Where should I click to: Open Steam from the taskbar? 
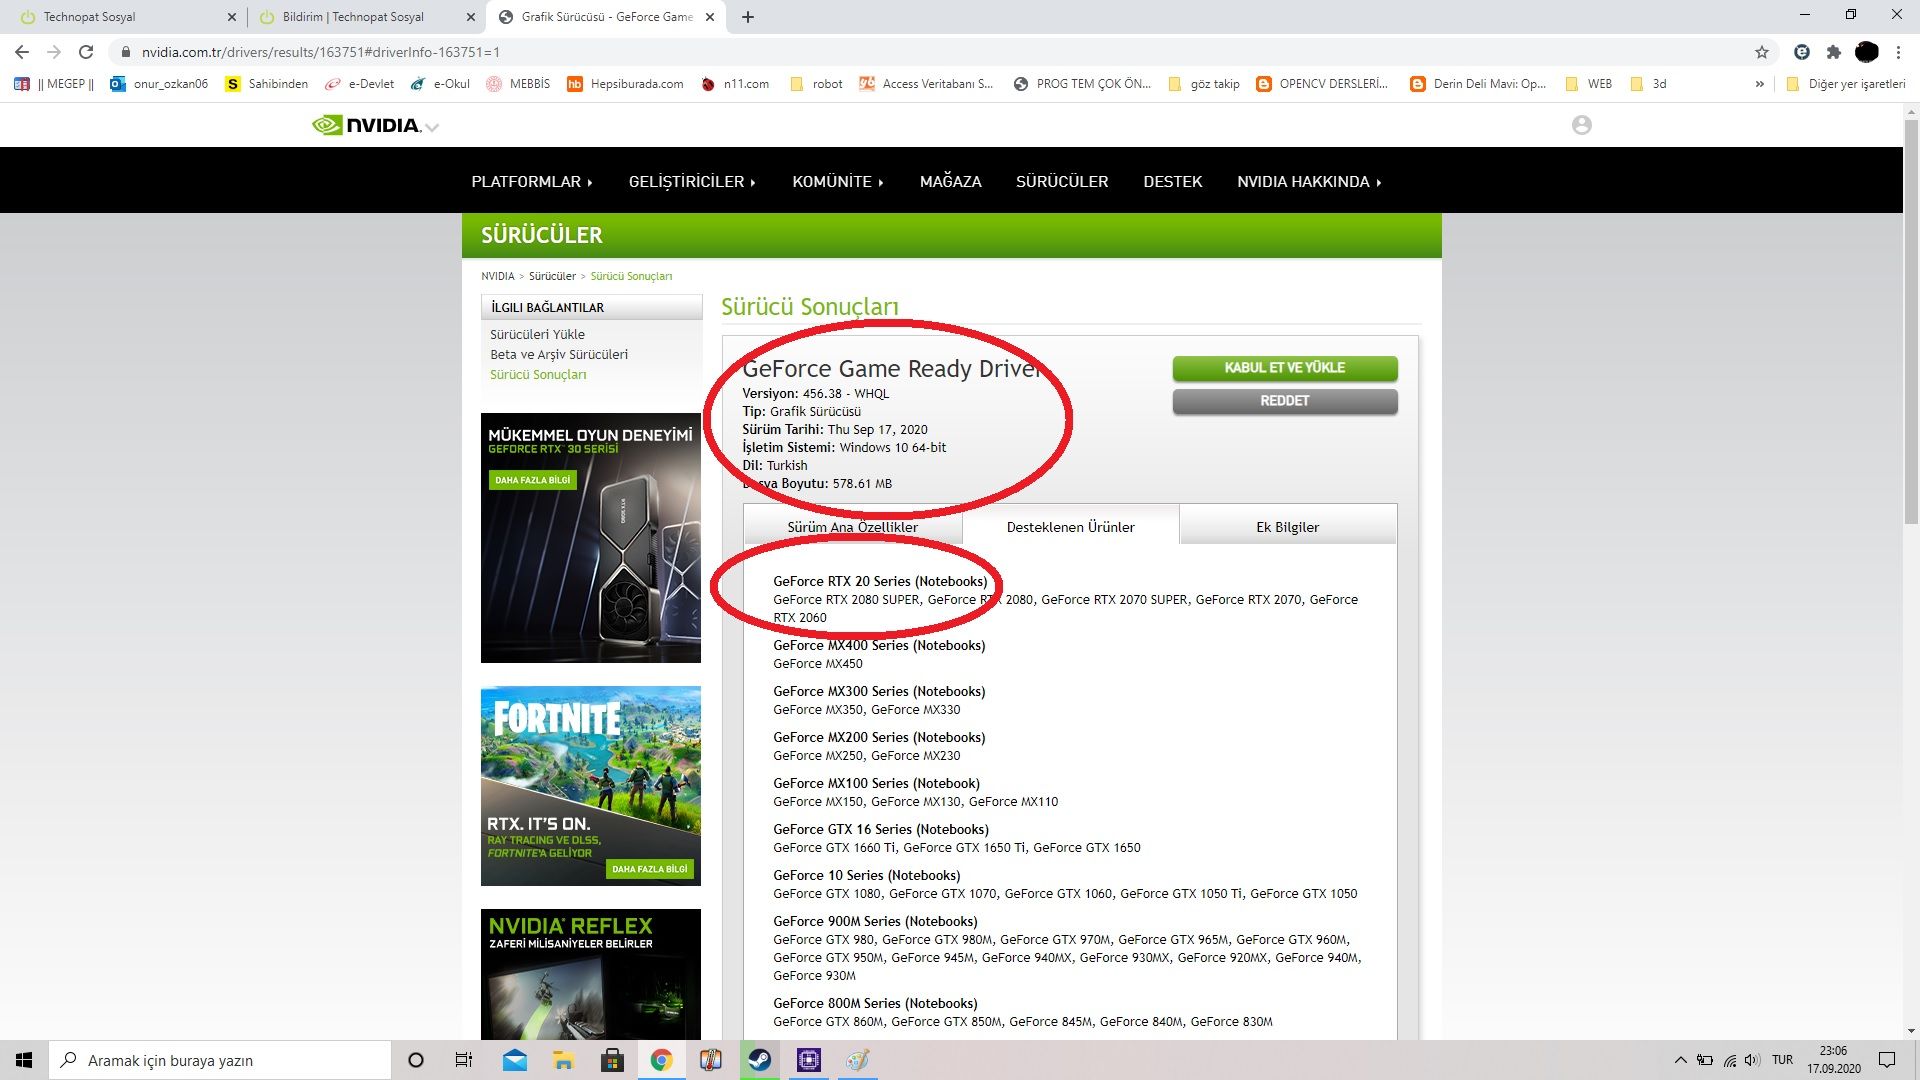[760, 1060]
